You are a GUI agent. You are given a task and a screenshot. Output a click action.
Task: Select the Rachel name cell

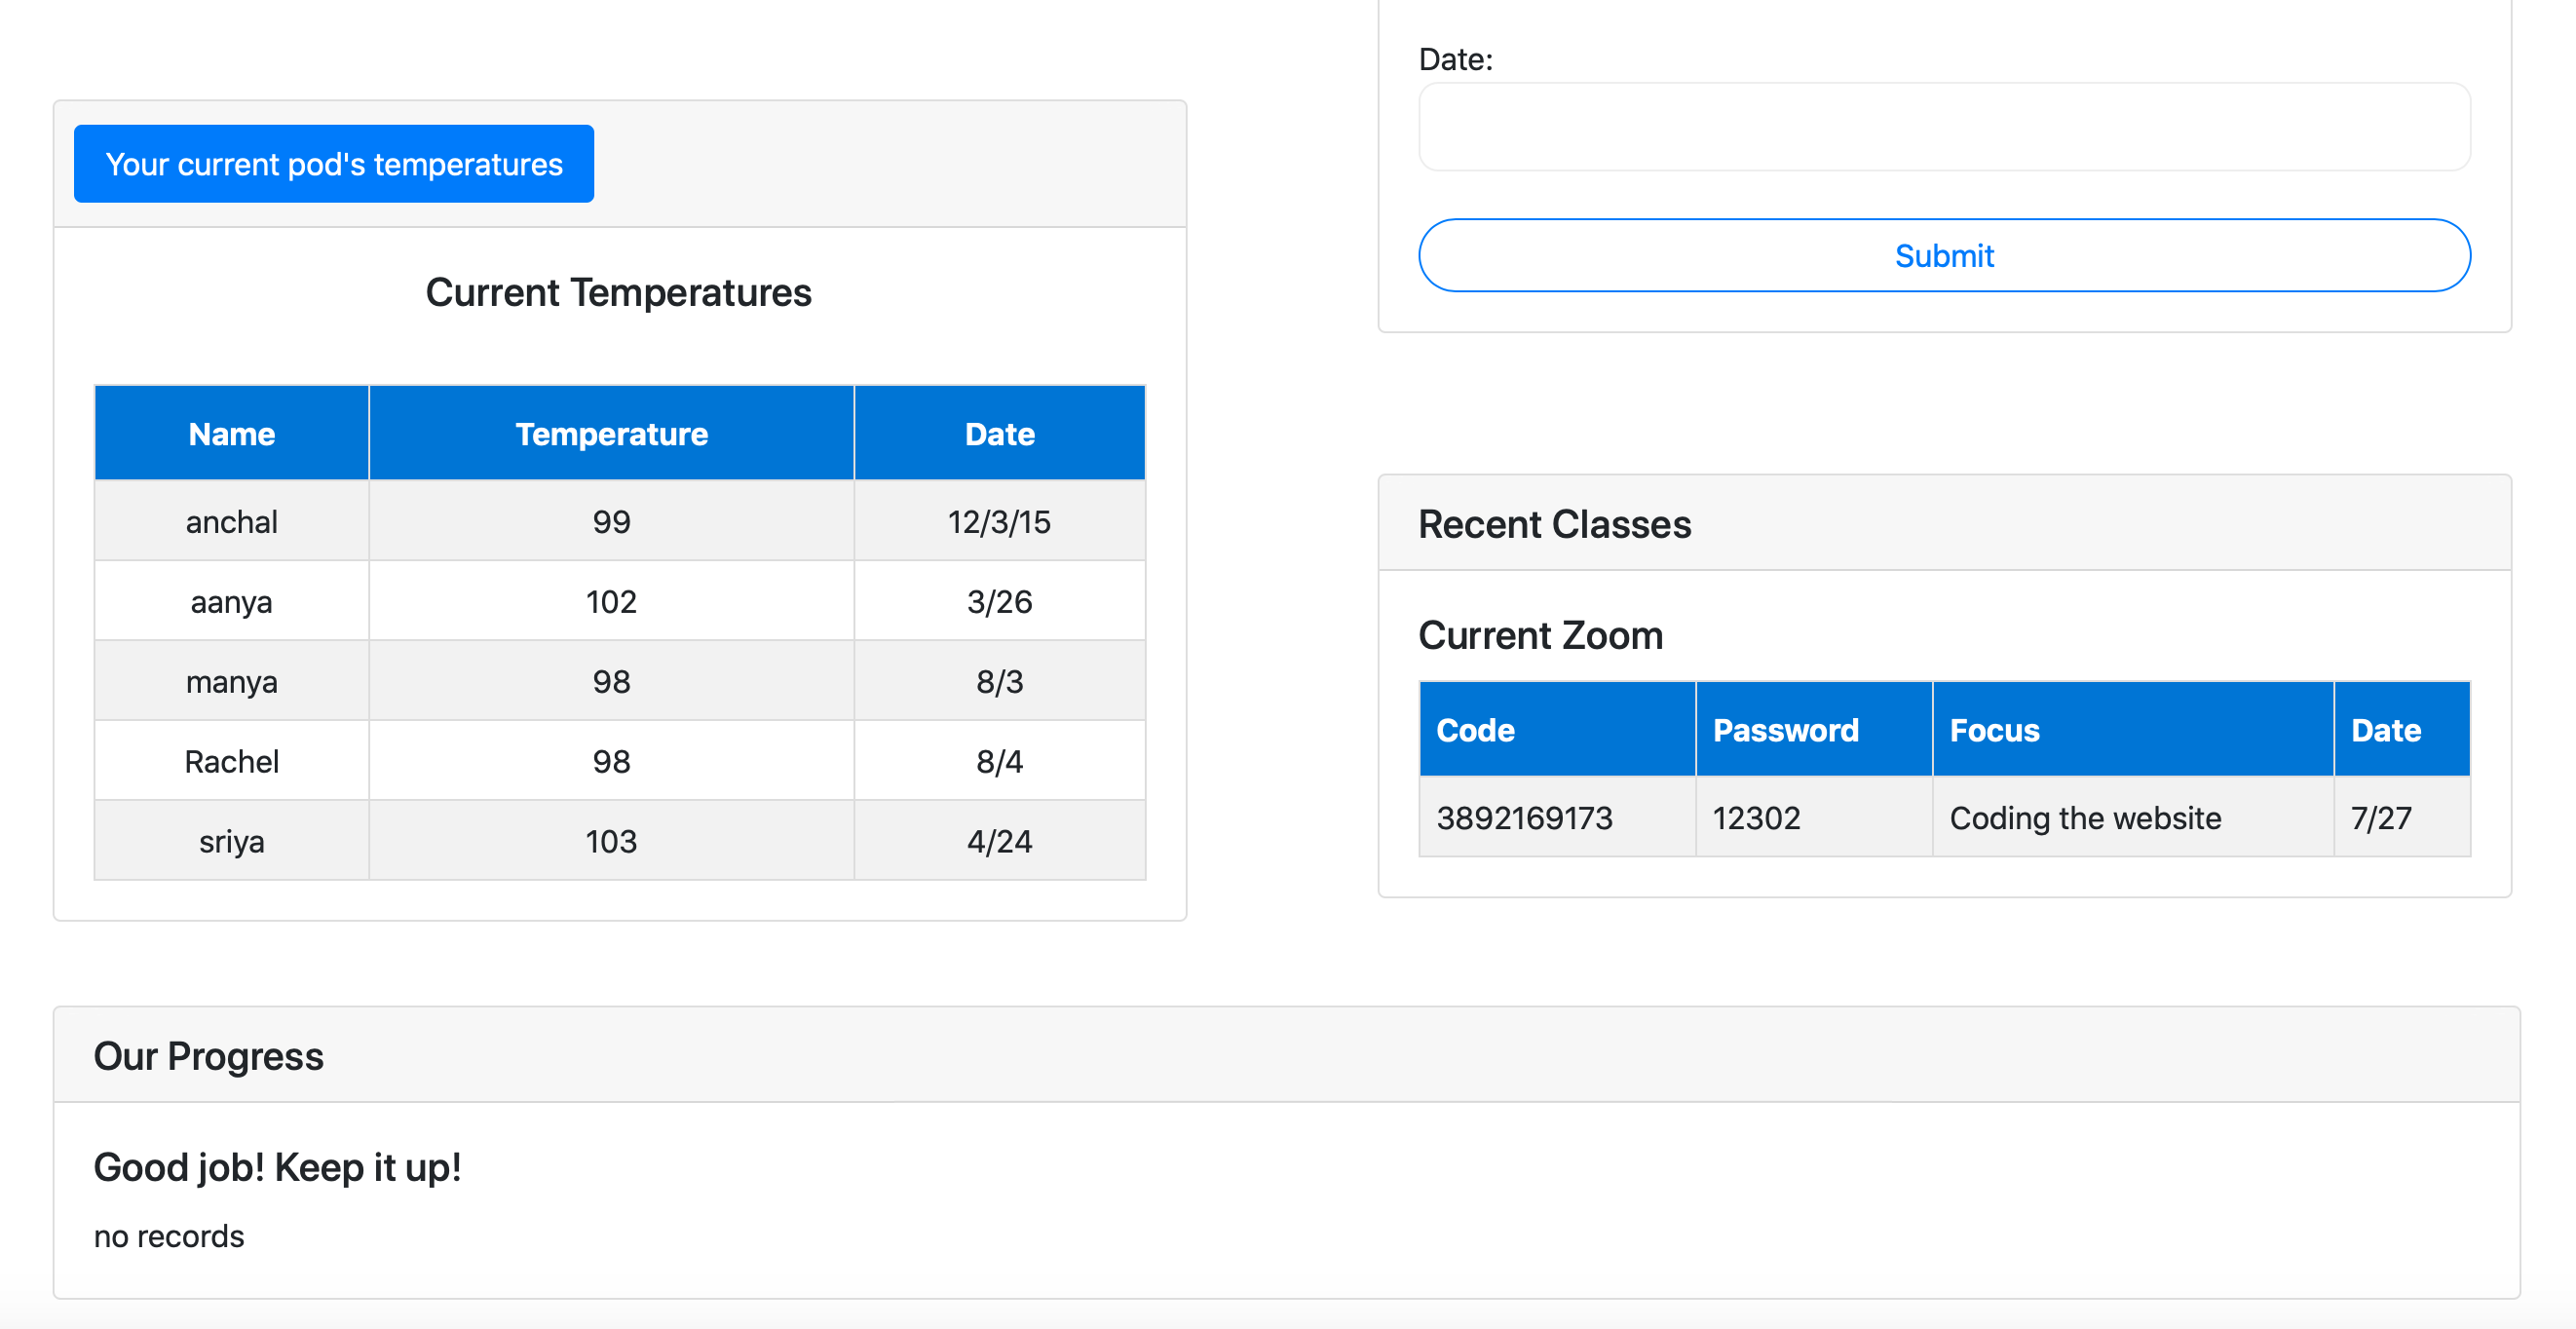[x=231, y=762]
